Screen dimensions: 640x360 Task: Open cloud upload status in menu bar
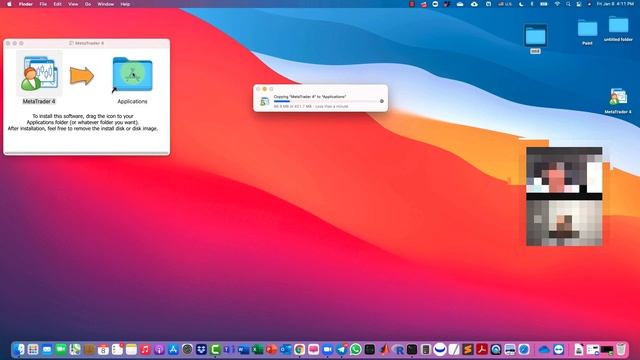coord(474,4)
